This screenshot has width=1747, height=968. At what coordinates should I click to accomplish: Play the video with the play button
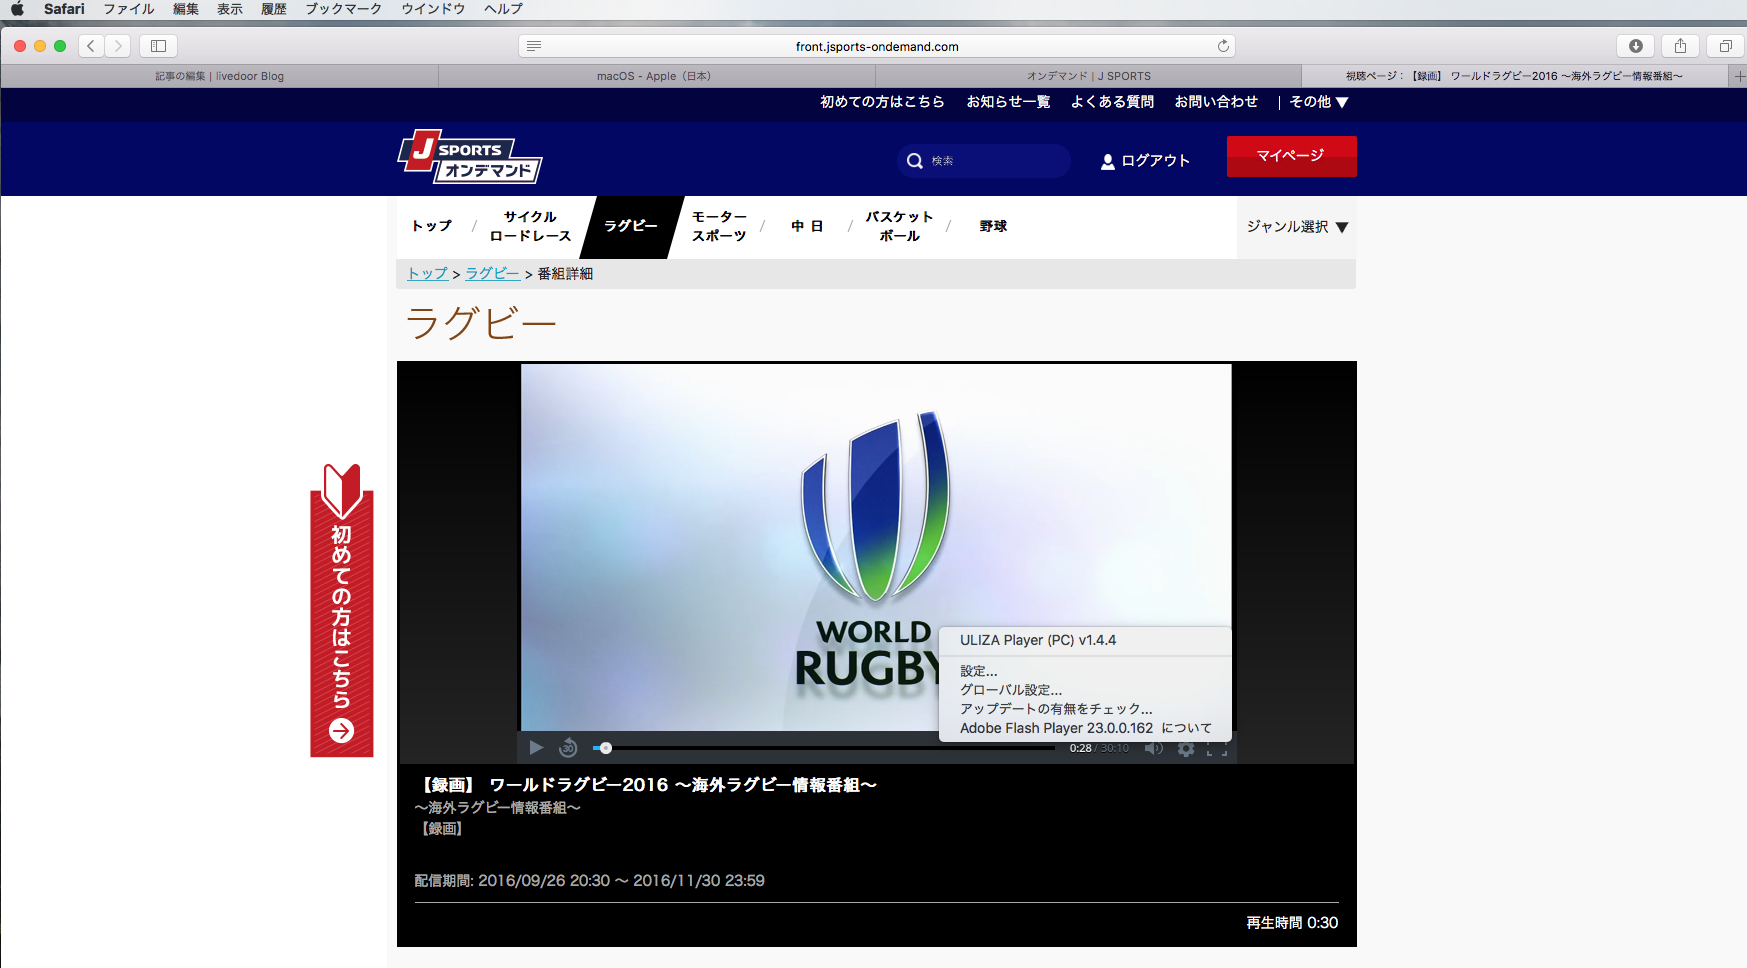[x=536, y=748]
